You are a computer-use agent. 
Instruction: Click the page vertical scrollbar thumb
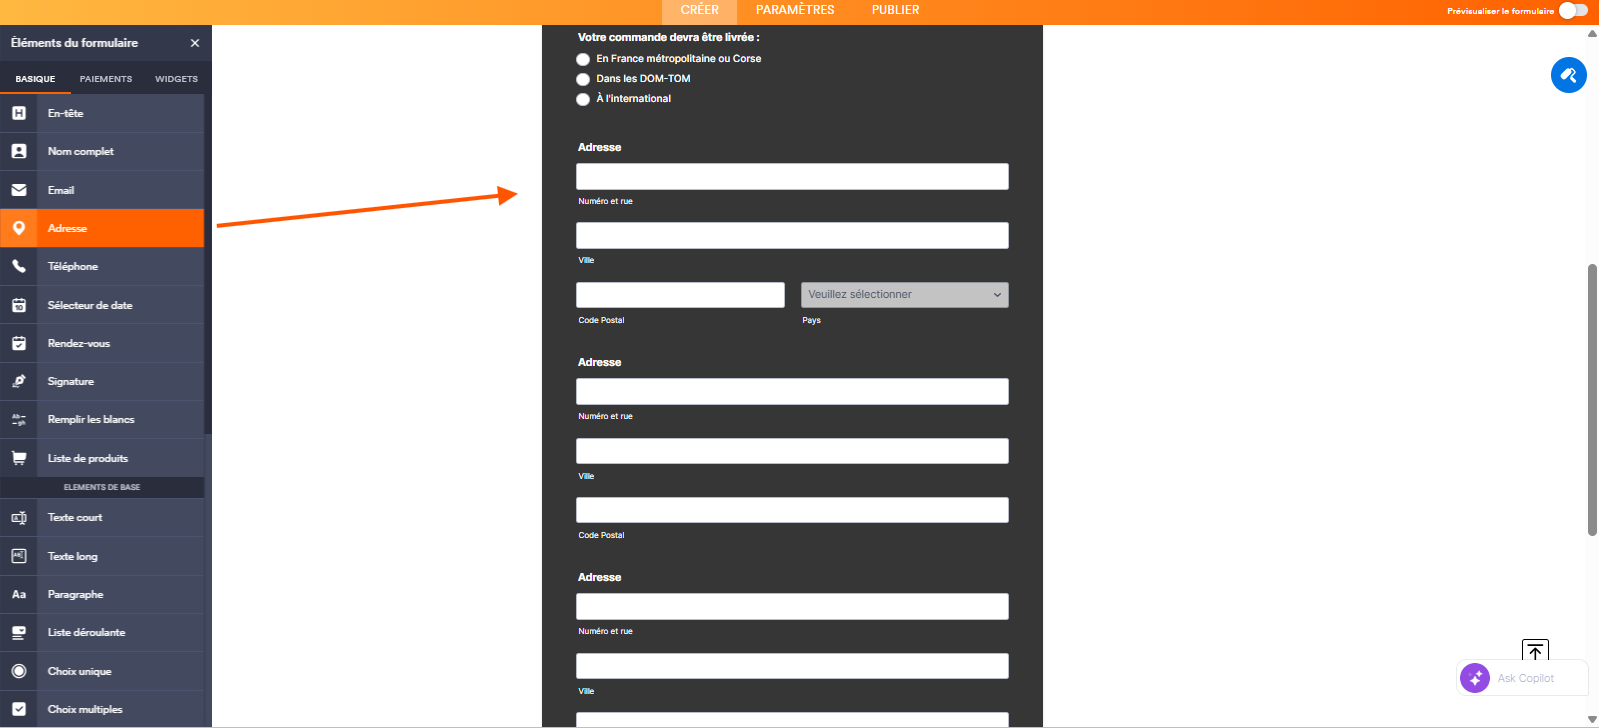point(1592,400)
